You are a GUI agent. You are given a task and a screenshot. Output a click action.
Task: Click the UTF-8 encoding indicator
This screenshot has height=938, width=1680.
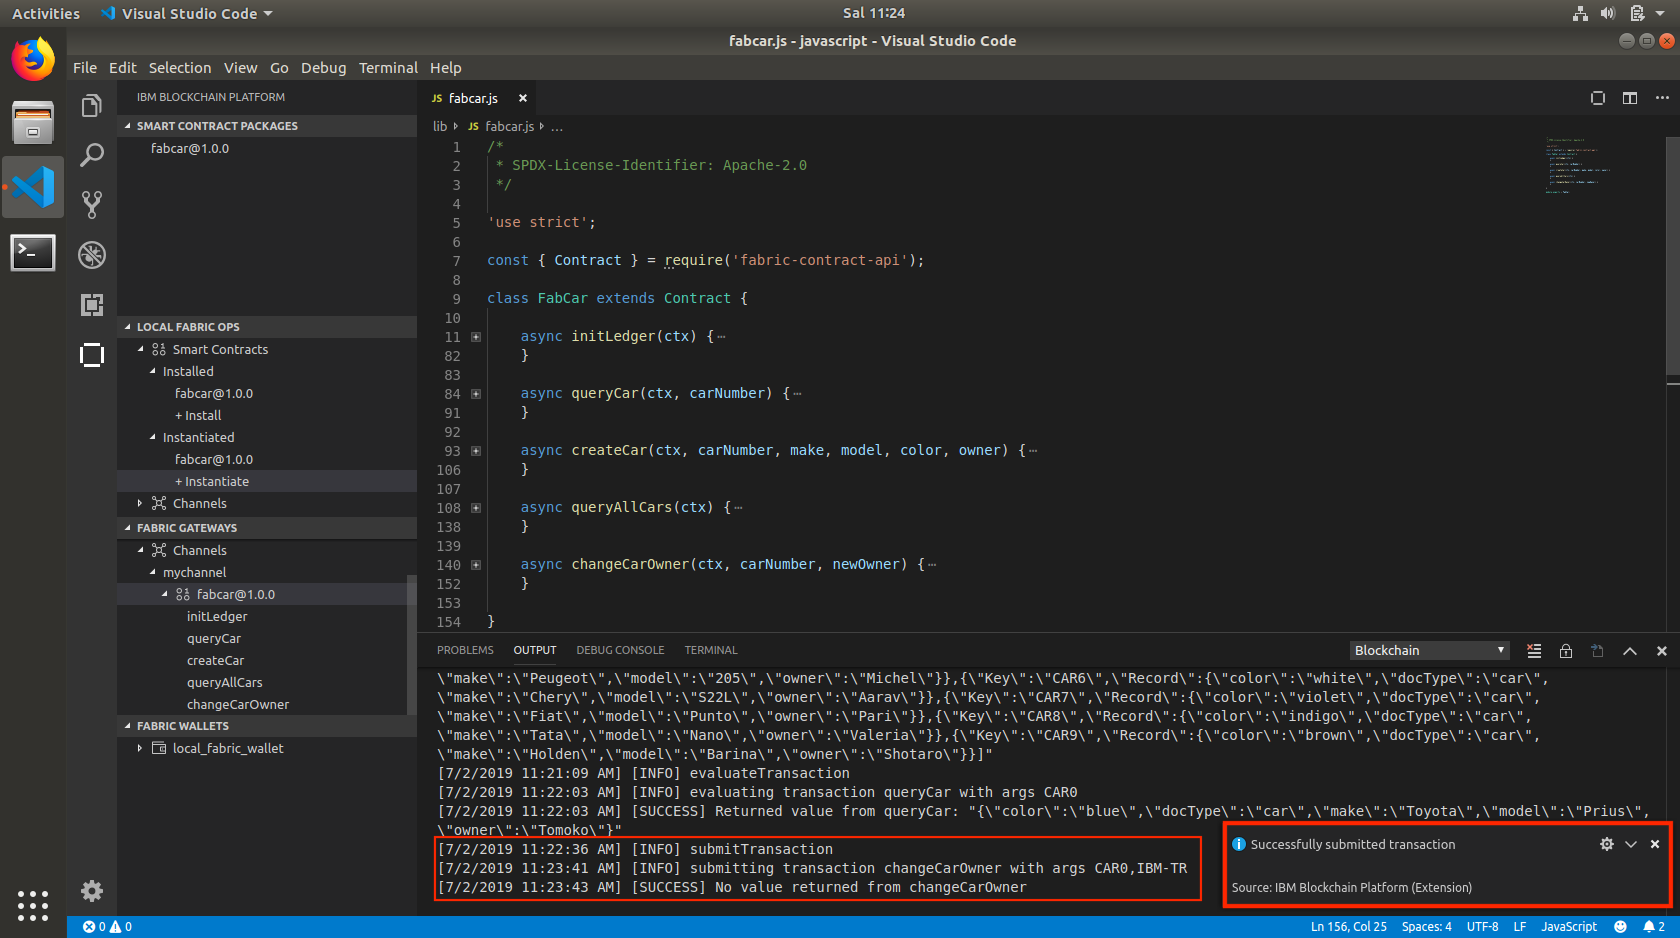click(x=1482, y=927)
